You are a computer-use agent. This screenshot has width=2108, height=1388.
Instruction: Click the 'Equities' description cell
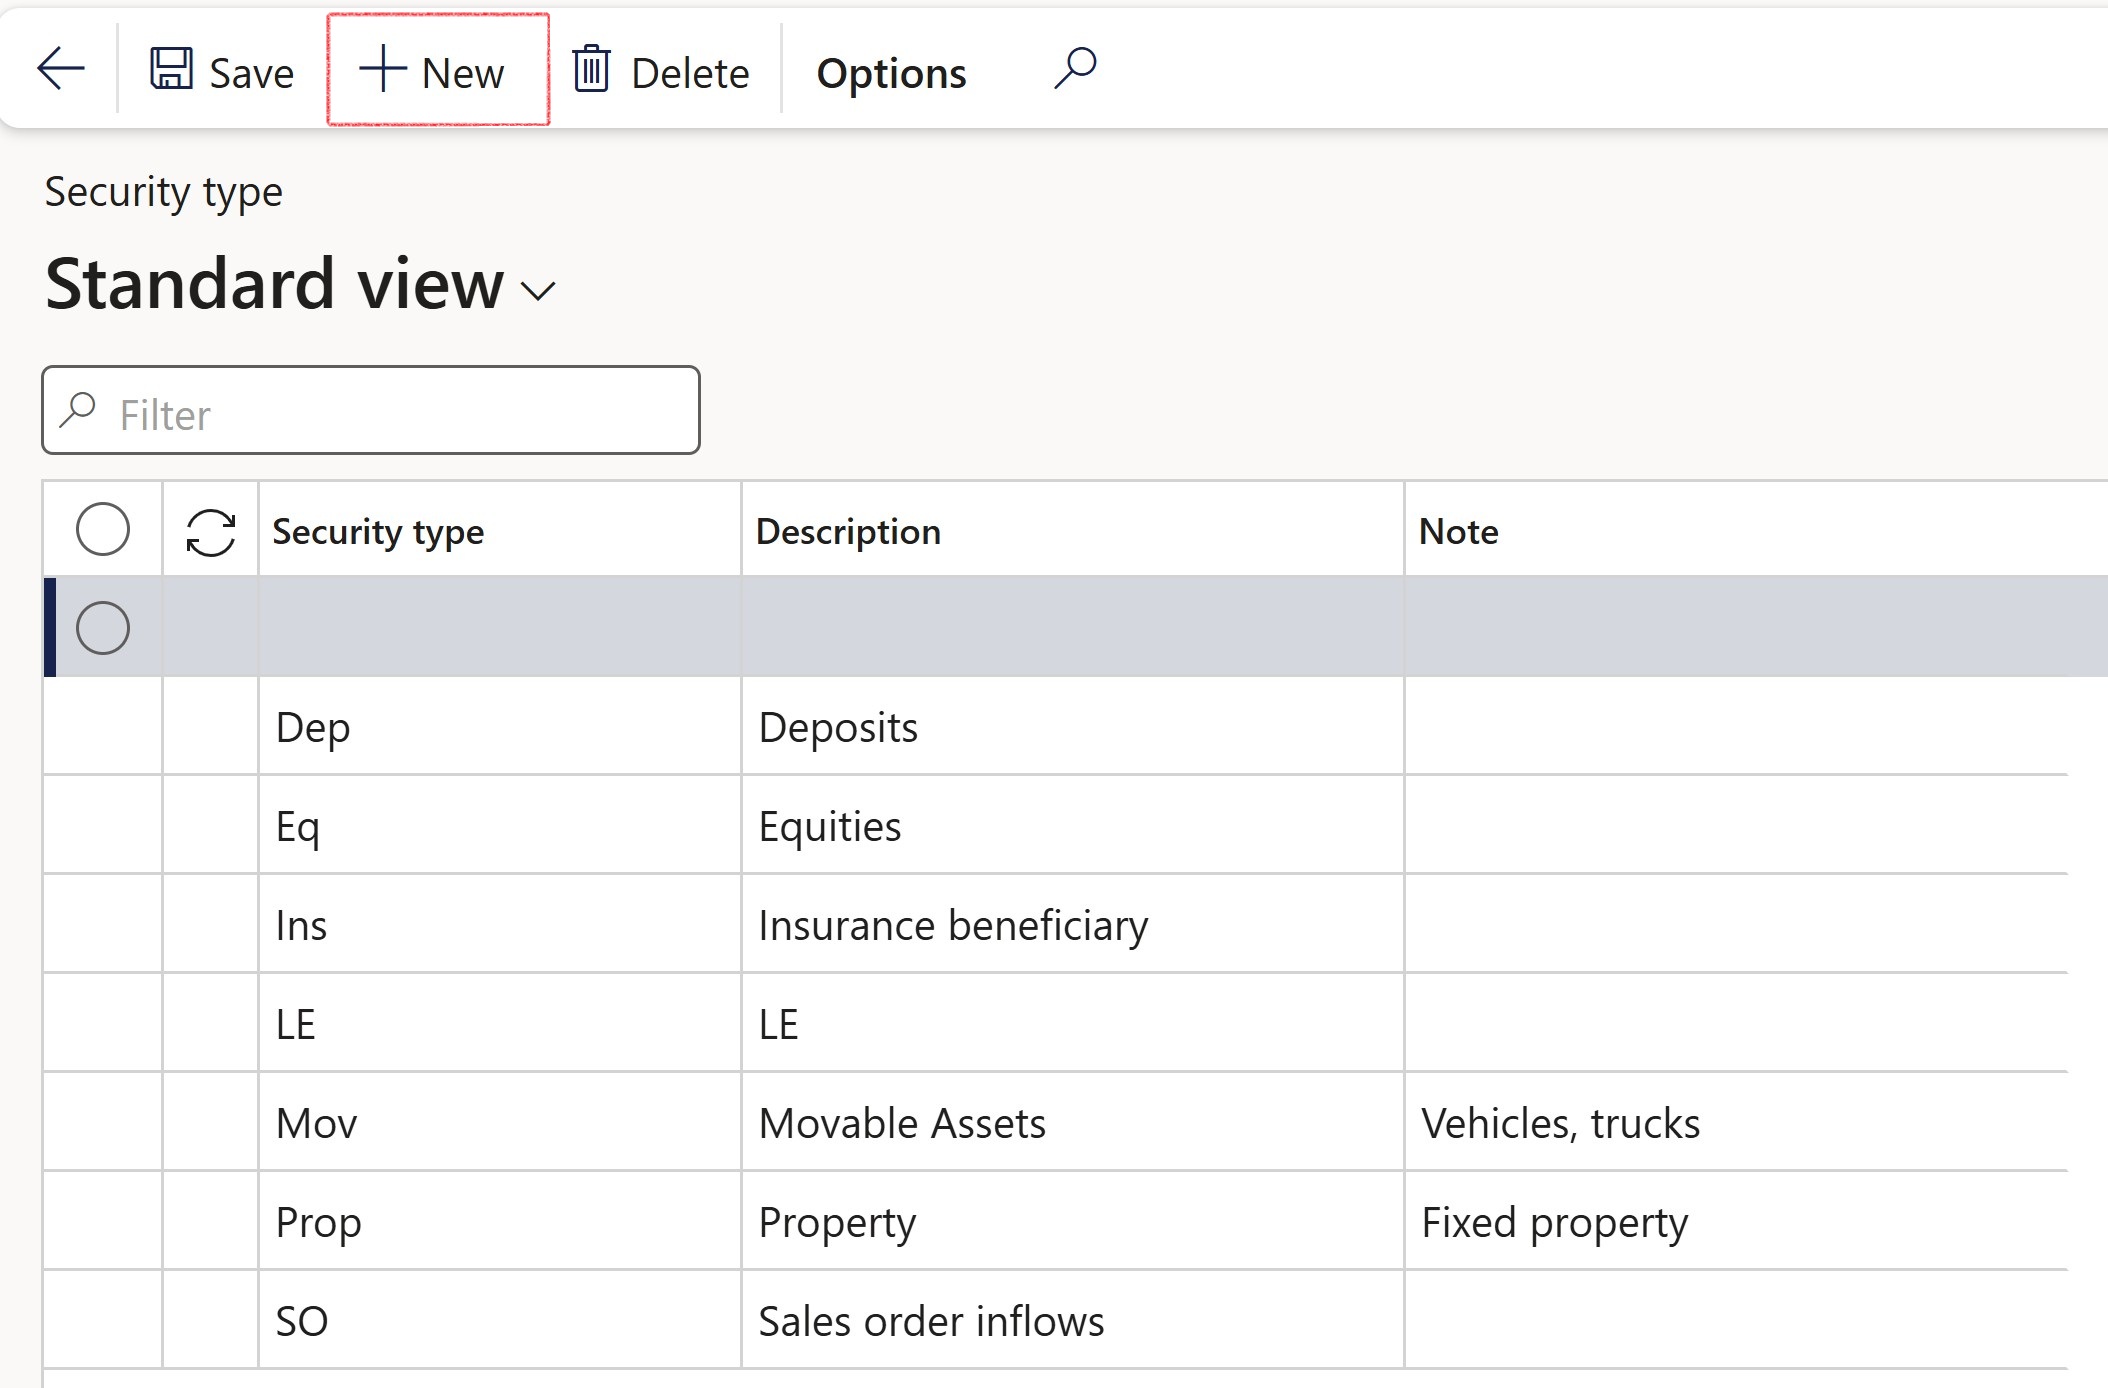pos(1072,825)
